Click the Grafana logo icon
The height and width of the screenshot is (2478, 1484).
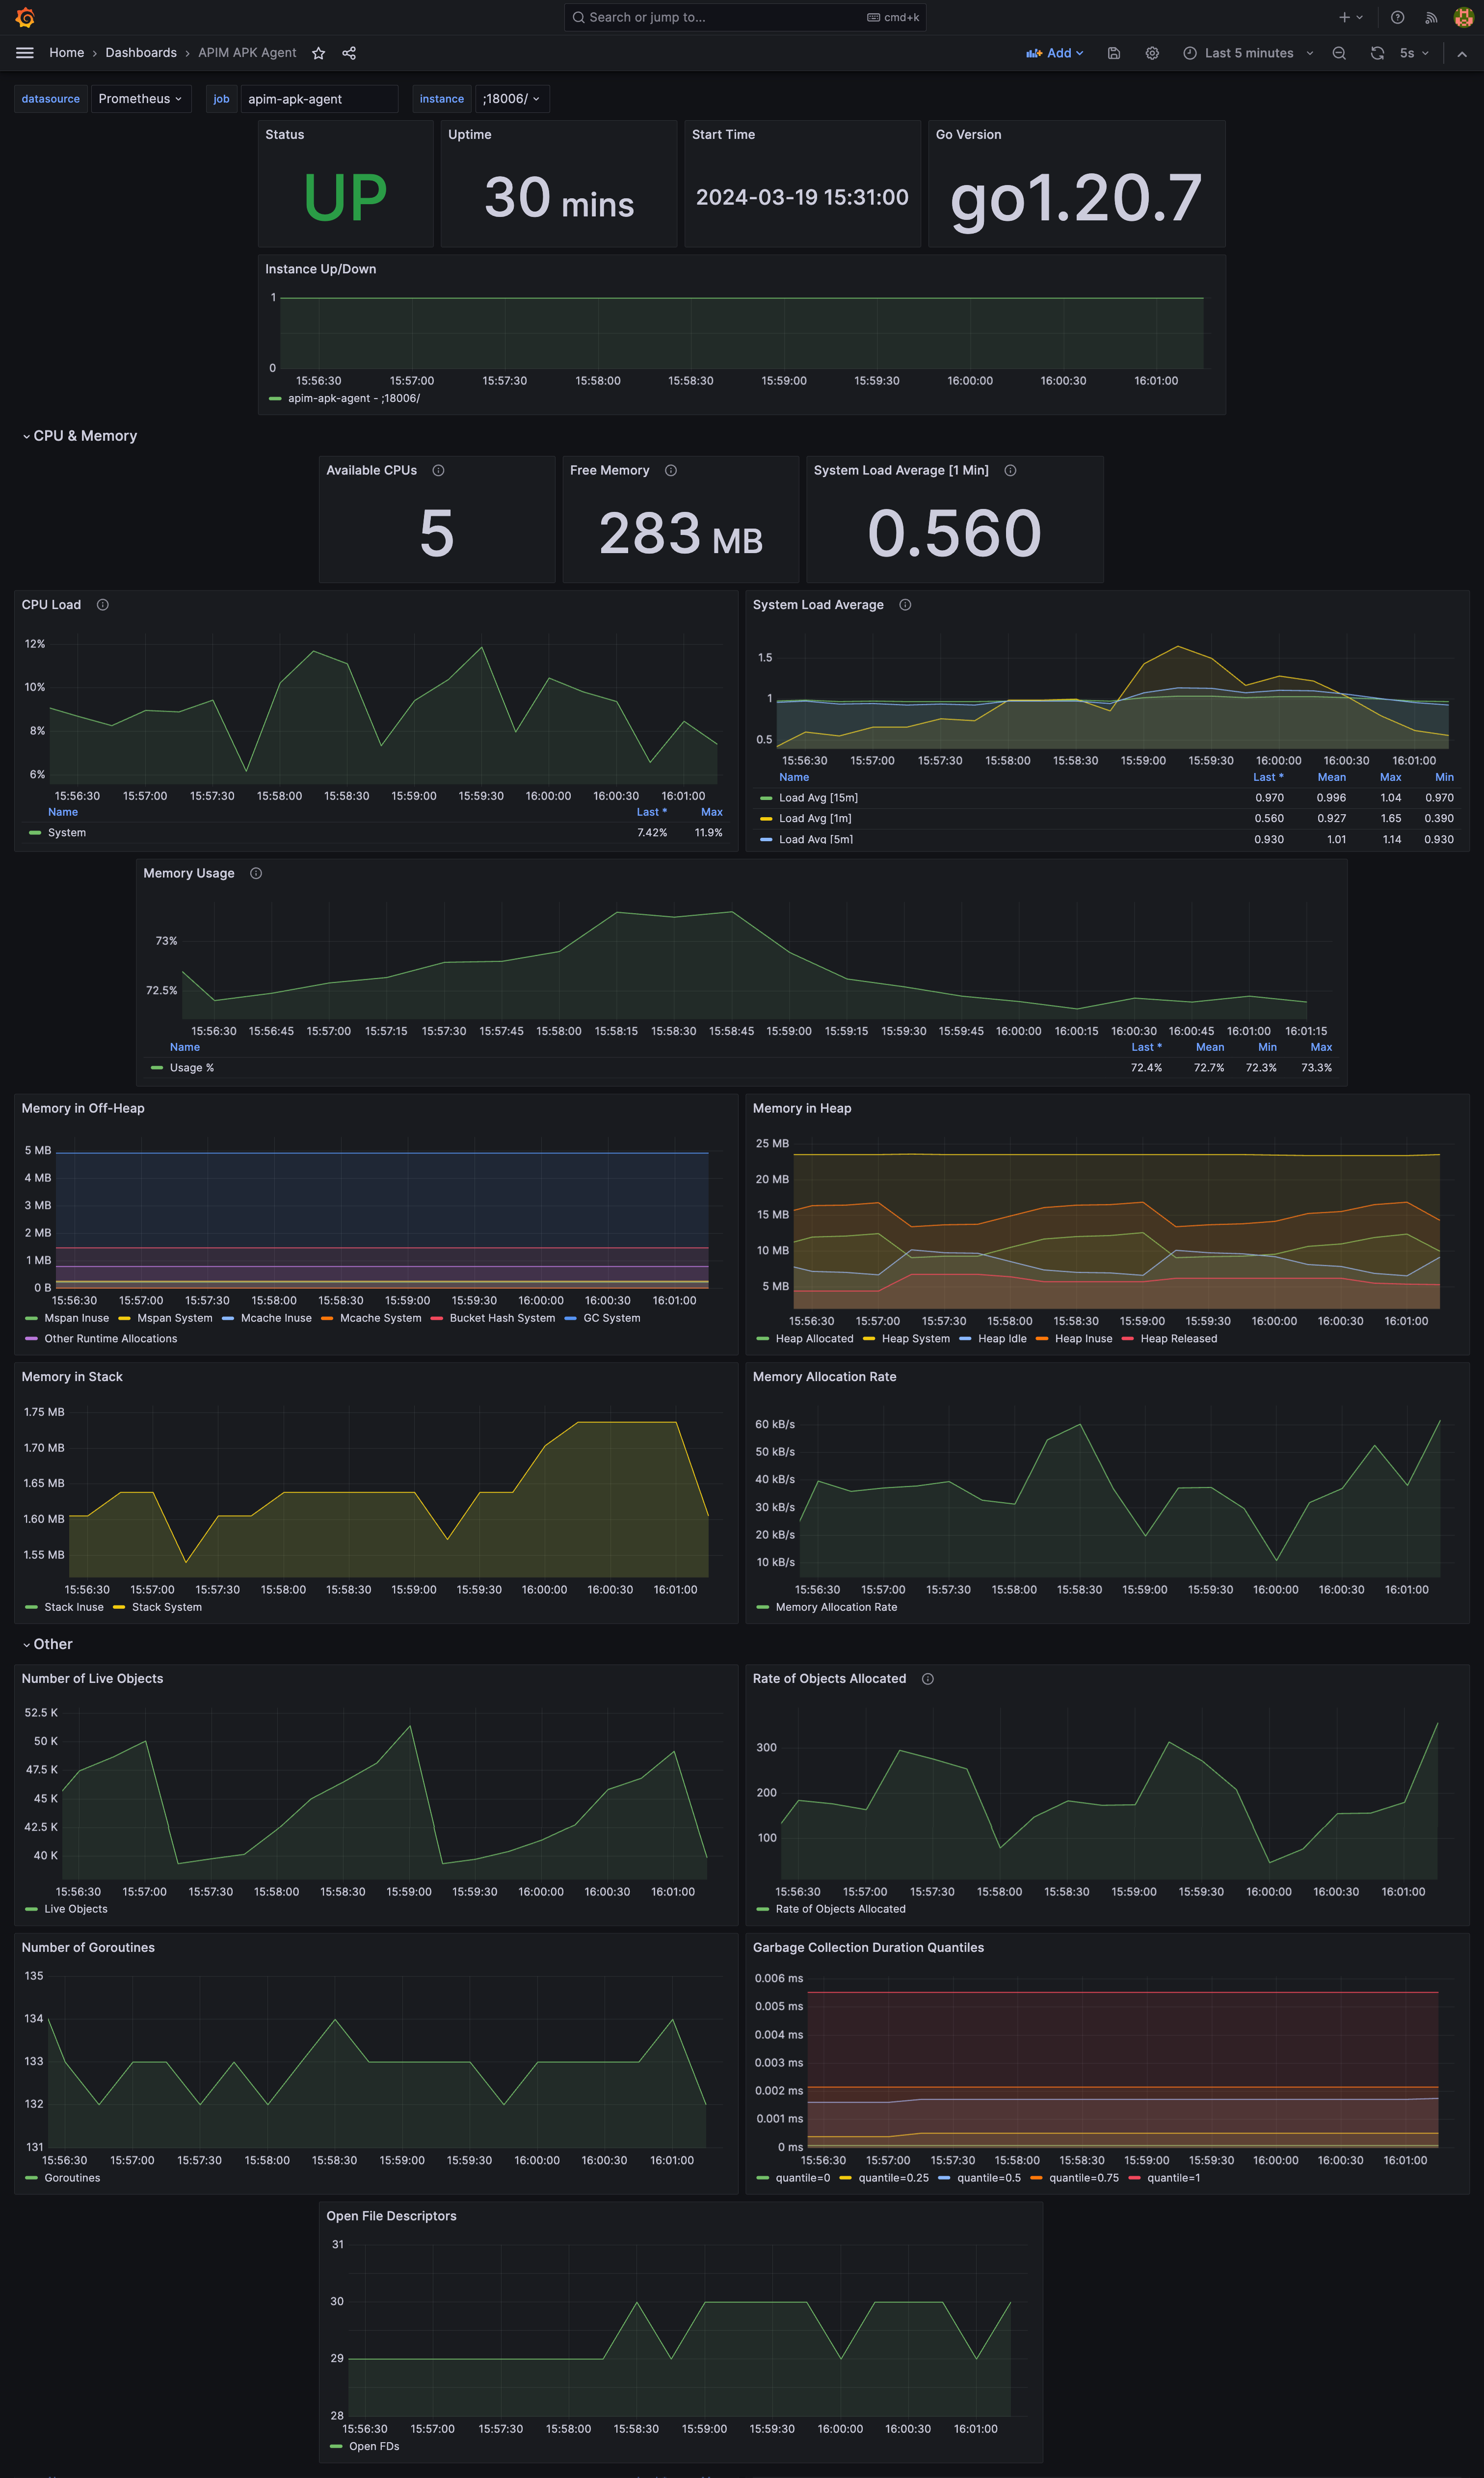(25, 17)
